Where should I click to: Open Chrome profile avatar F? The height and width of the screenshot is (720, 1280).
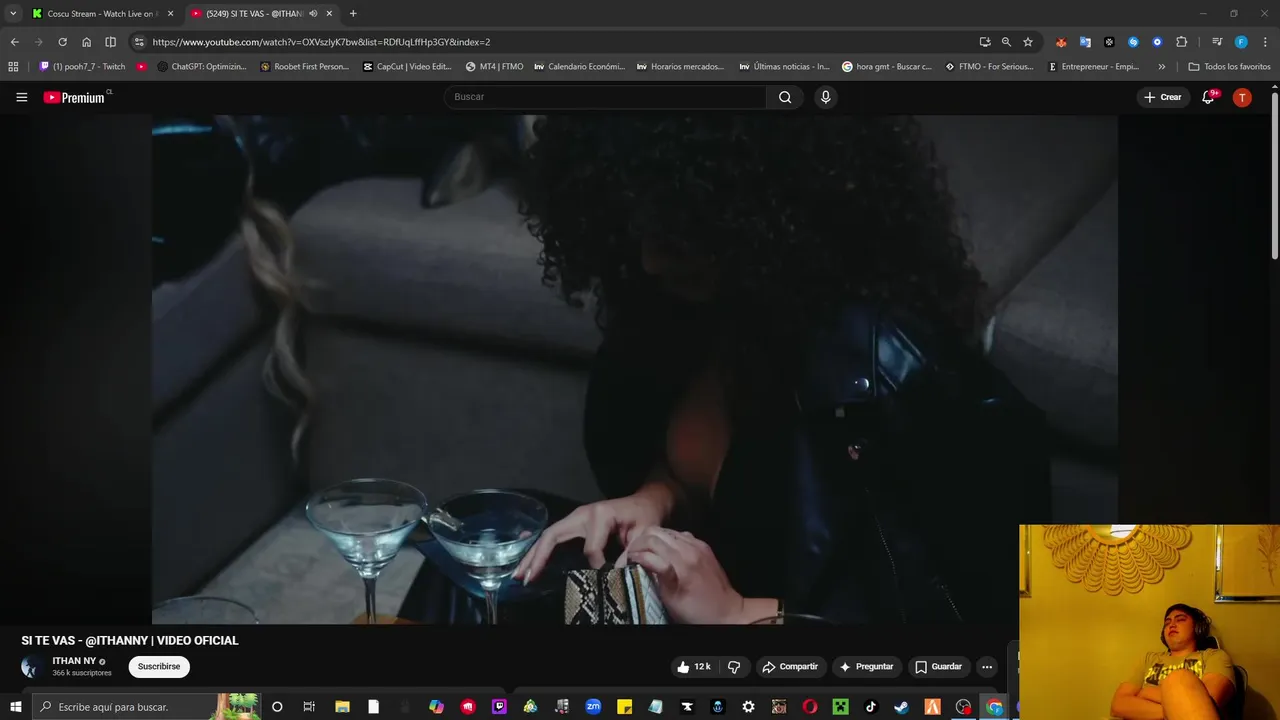pyautogui.click(x=1241, y=42)
